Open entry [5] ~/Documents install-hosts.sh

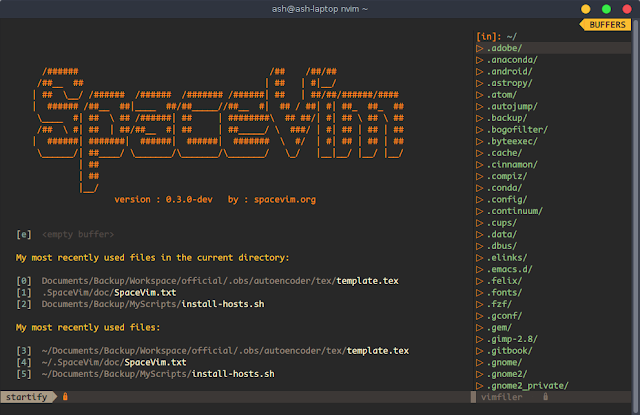point(145,374)
